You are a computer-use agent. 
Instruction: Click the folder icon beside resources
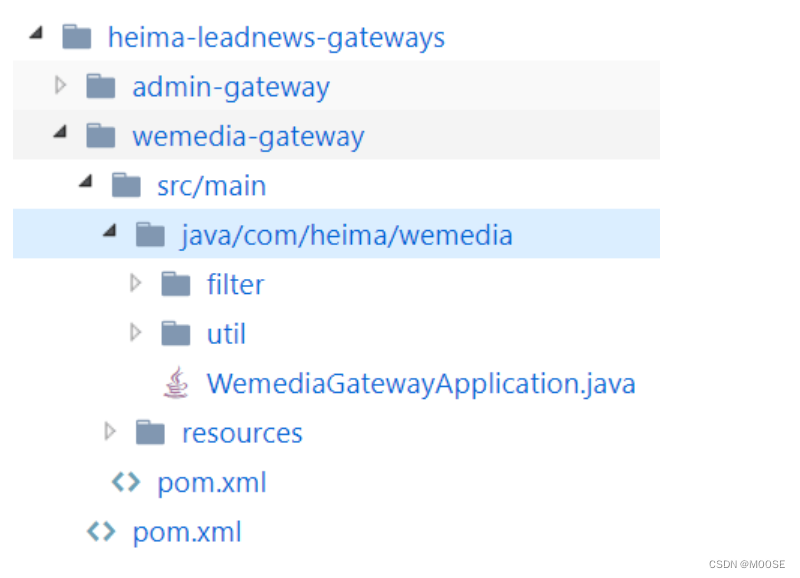coord(150,431)
